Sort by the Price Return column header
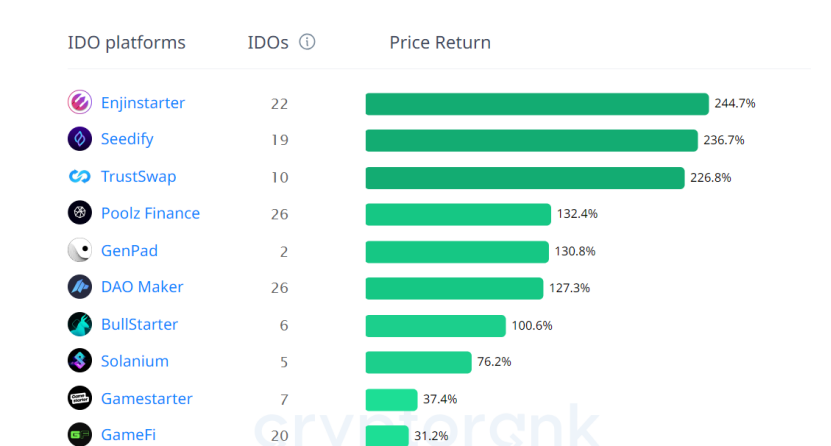Viewport: 831px width, 446px height. pyautogui.click(x=440, y=42)
